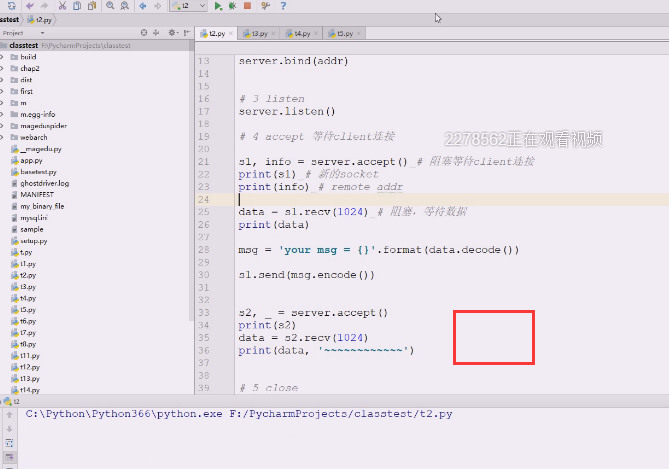The height and width of the screenshot is (469, 669).
Task: Switch to the t4.py editor tab
Action: coord(302,33)
